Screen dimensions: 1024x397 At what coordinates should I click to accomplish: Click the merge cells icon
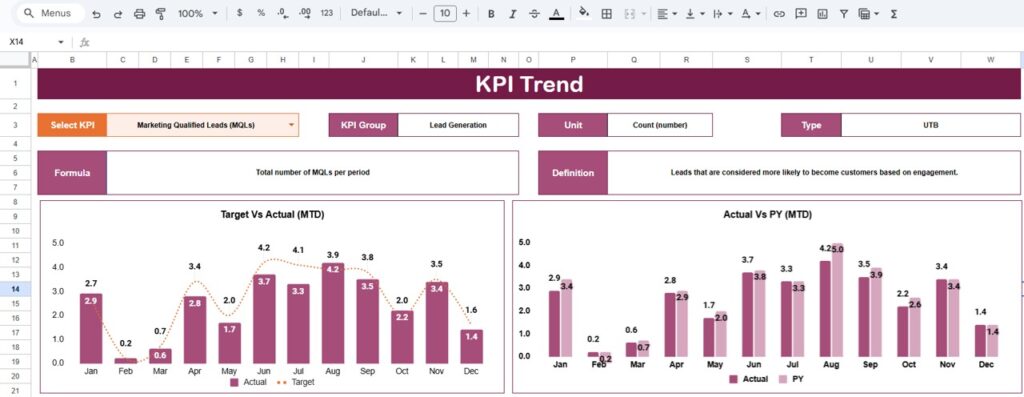[630, 14]
